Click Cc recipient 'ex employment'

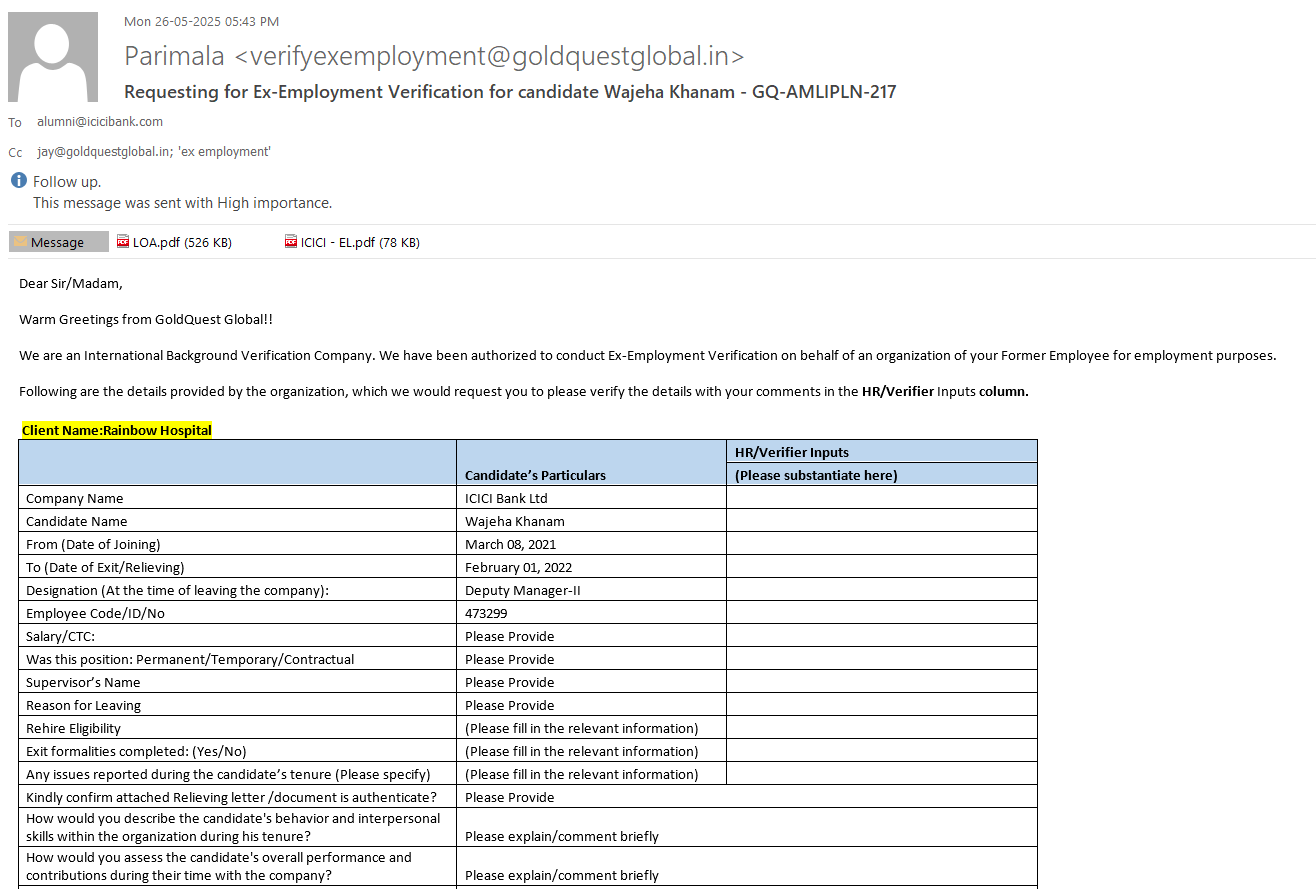pyautogui.click(x=224, y=152)
